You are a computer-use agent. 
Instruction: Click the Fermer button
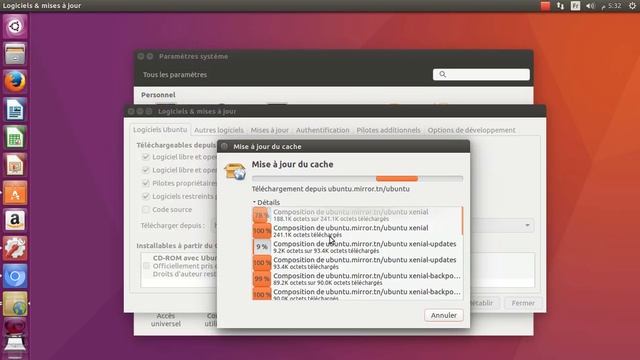tap(523, 303)
